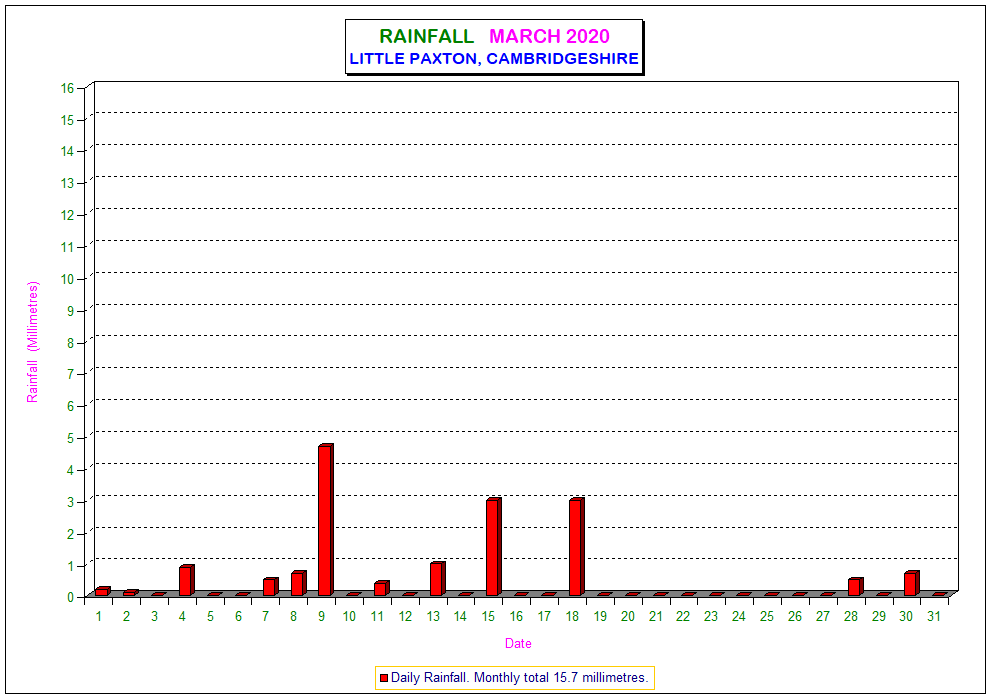Click the 'Rainfall (Millimetres)' y-axis label

(32, 342)
